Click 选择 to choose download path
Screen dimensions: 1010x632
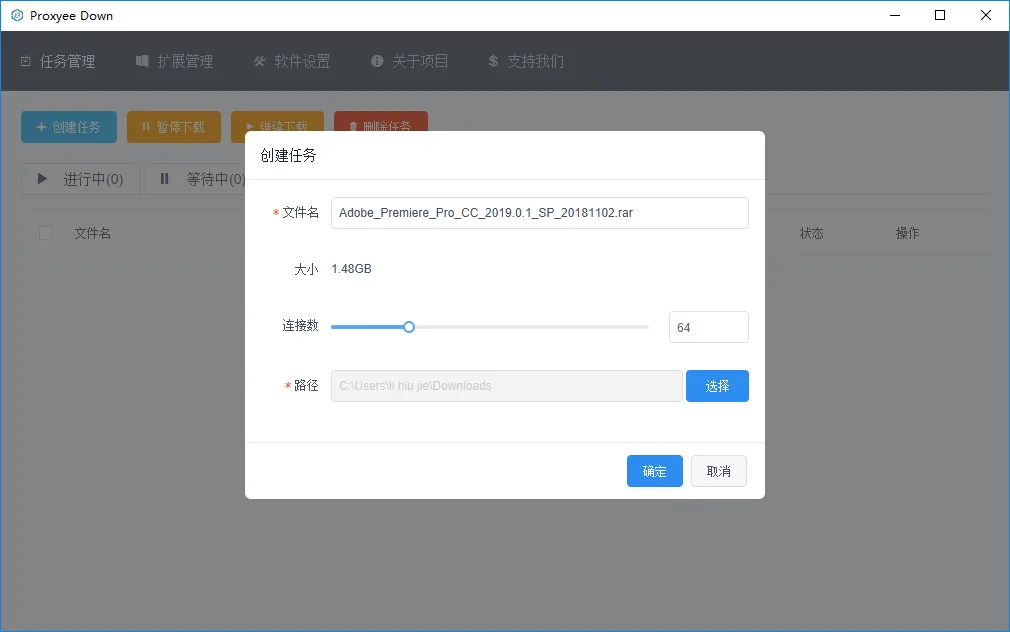tap(717, 386)
